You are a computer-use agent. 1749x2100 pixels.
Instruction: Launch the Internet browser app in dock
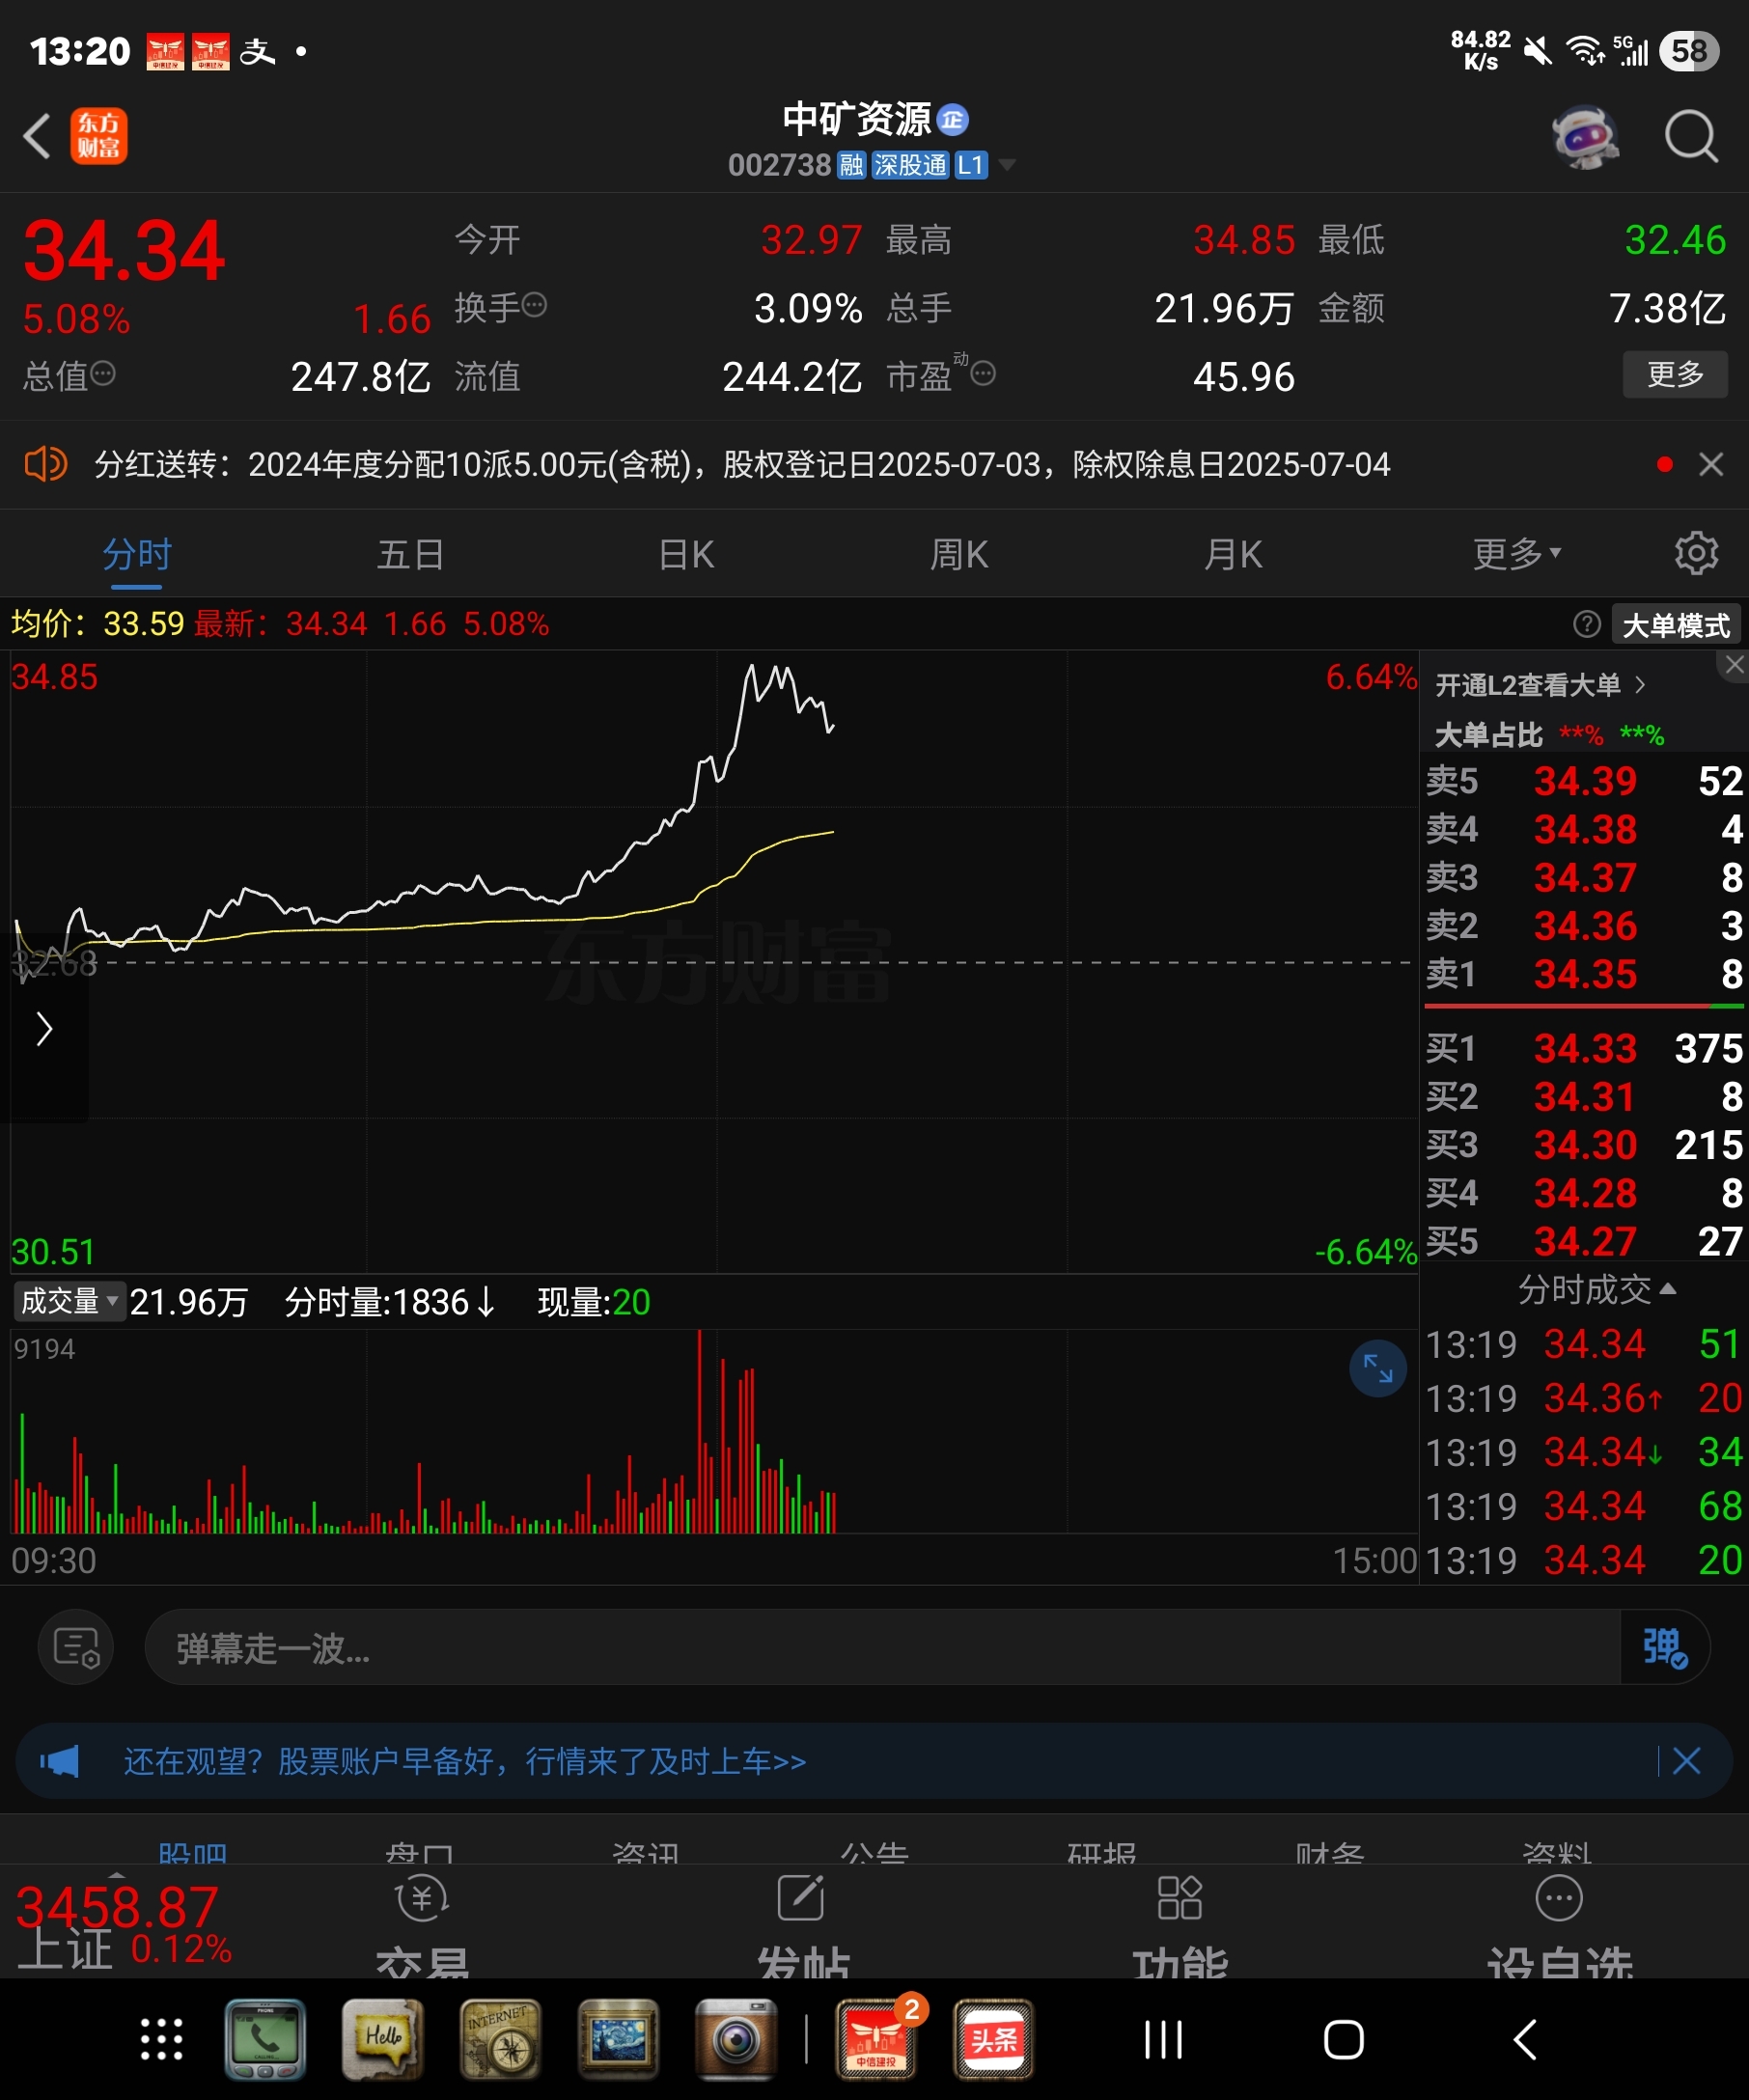(x=500, y=2040)
